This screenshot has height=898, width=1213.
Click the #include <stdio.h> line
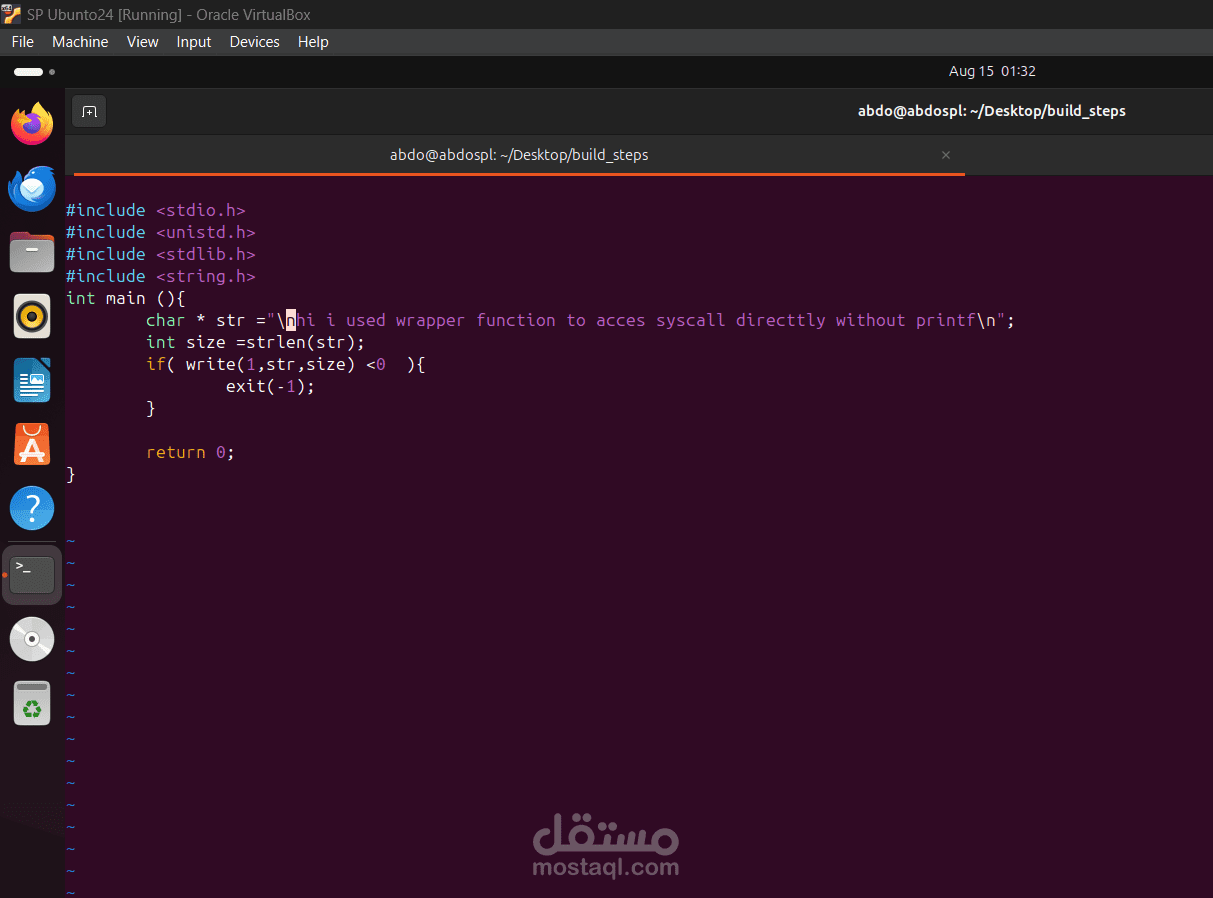[x=155, y=210]
